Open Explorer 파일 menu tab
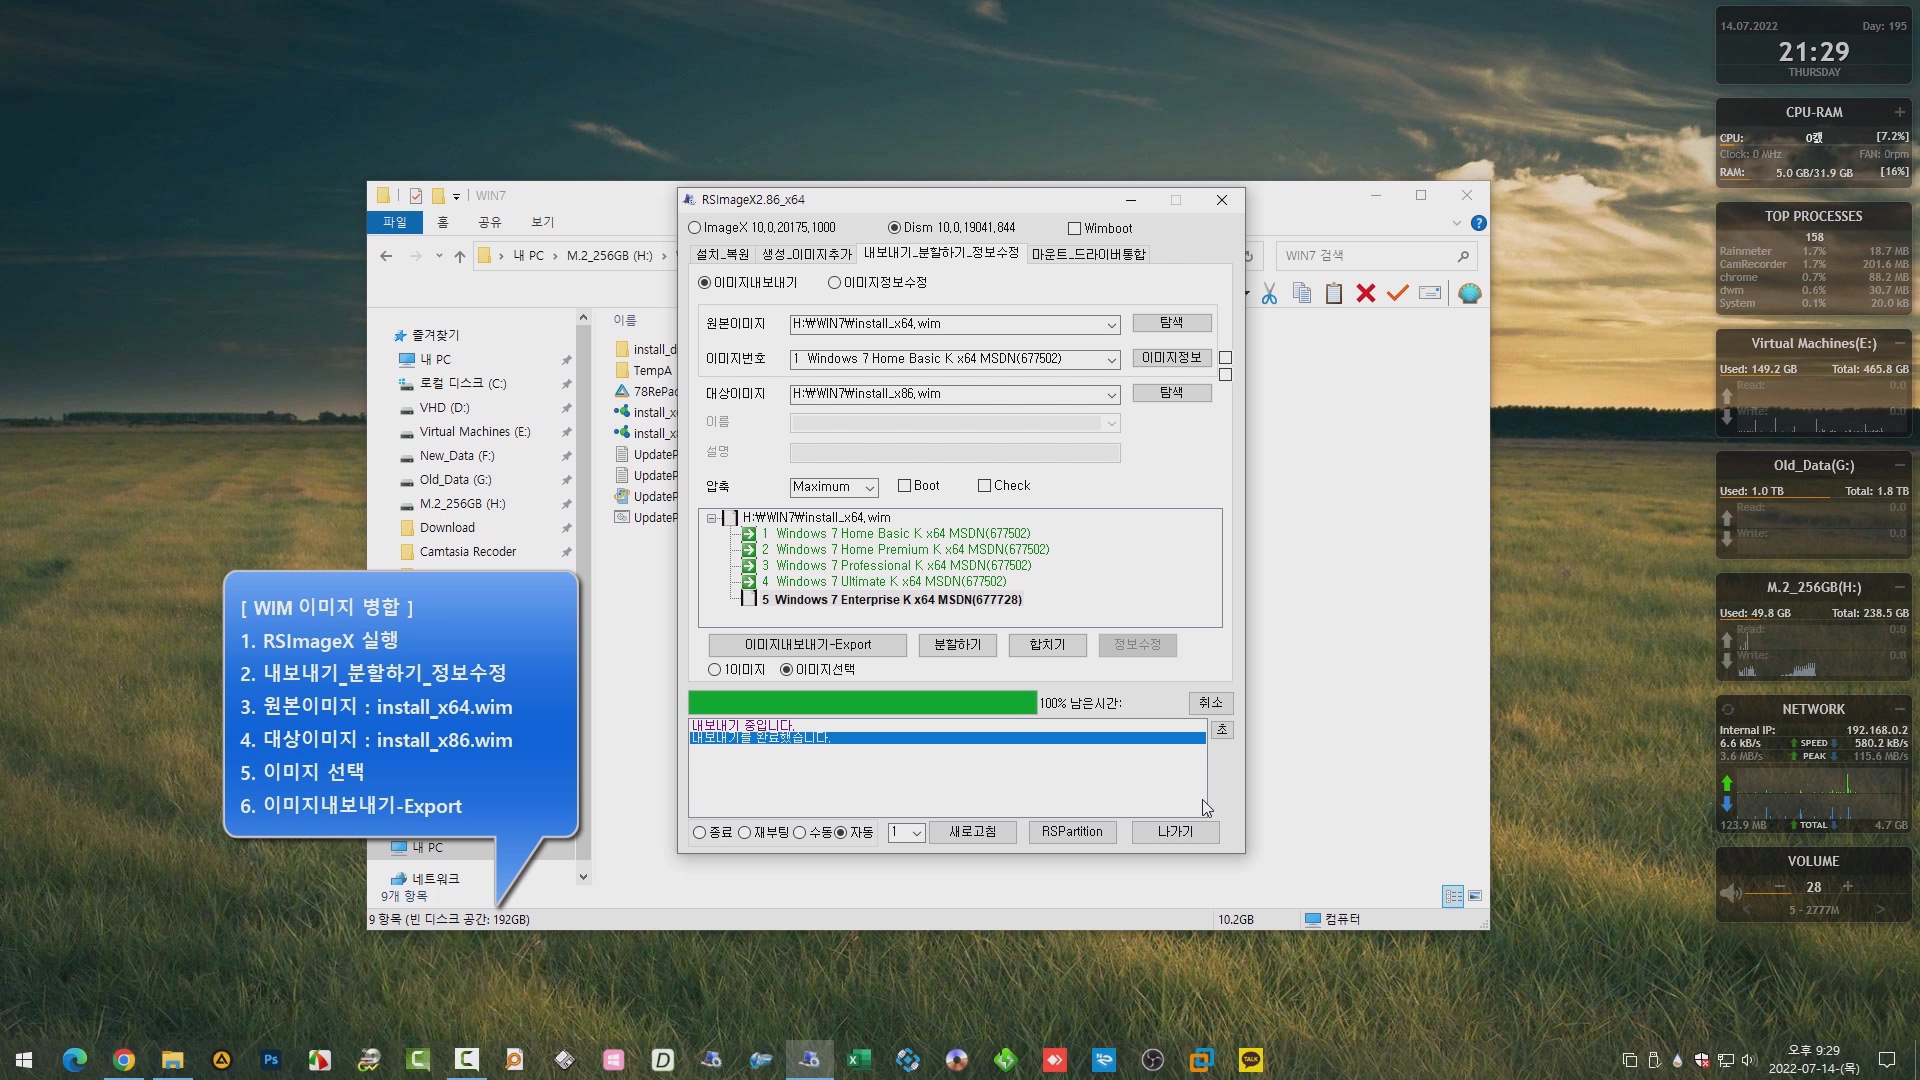1920x1080 pixels. click(x=395, y=222)
